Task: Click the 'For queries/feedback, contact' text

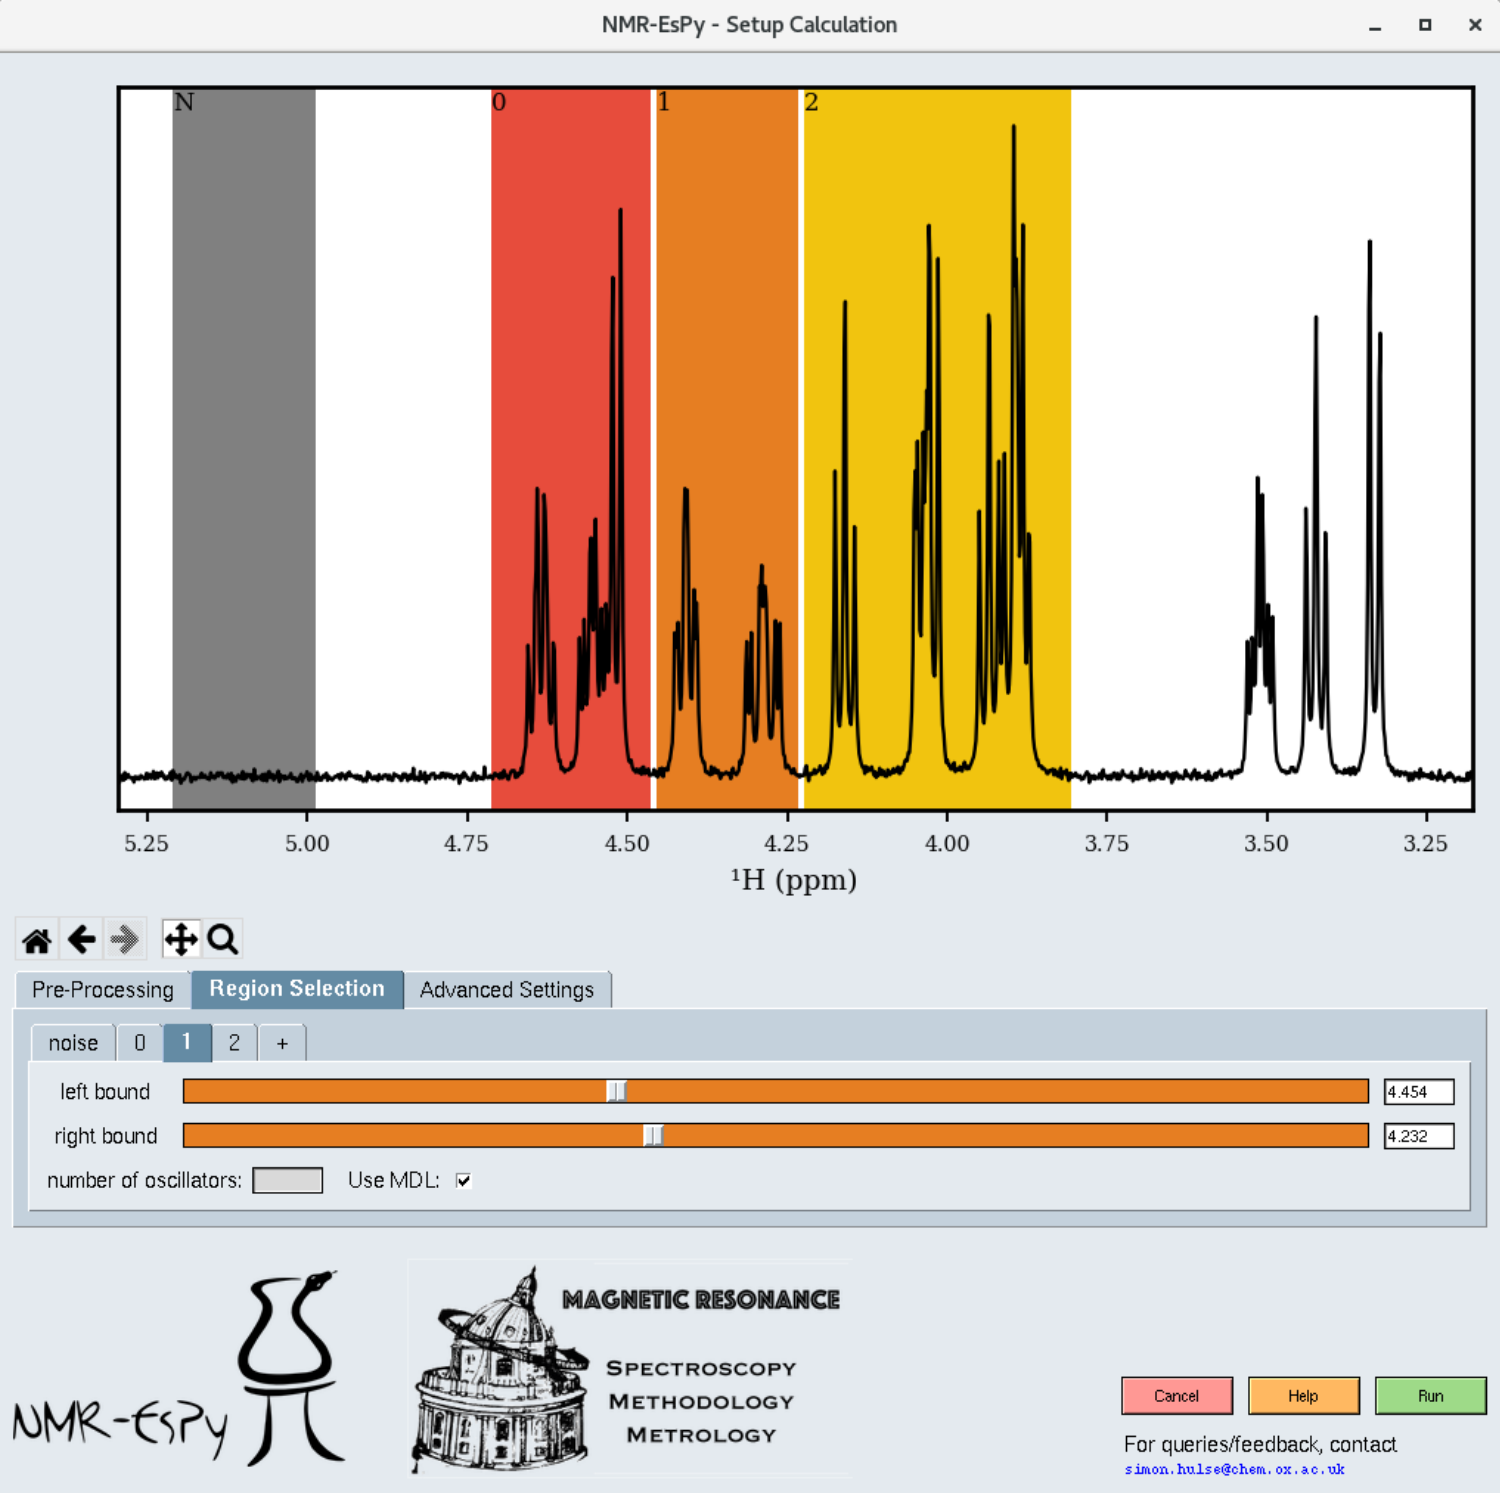Action: (x=1260, y=1444)
